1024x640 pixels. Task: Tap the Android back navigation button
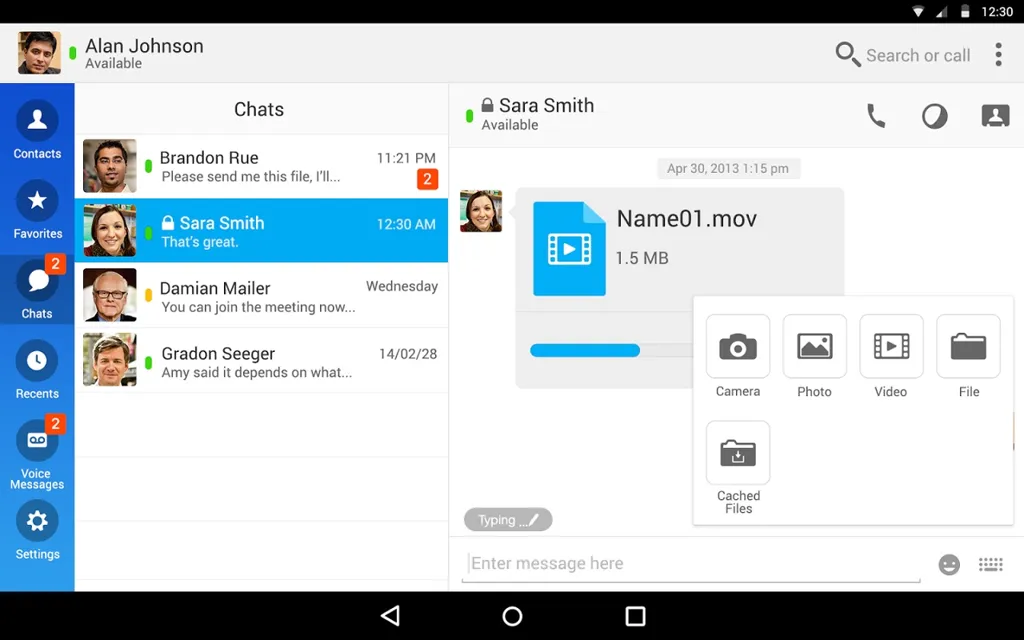(x=391, y=616)
